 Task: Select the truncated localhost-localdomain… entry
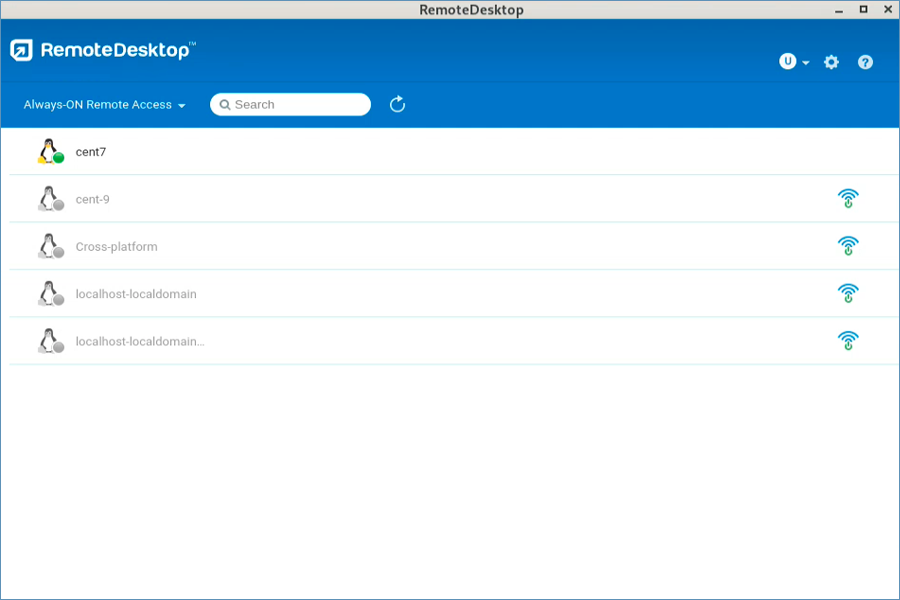pyautogui.click(x=140, y=341)
